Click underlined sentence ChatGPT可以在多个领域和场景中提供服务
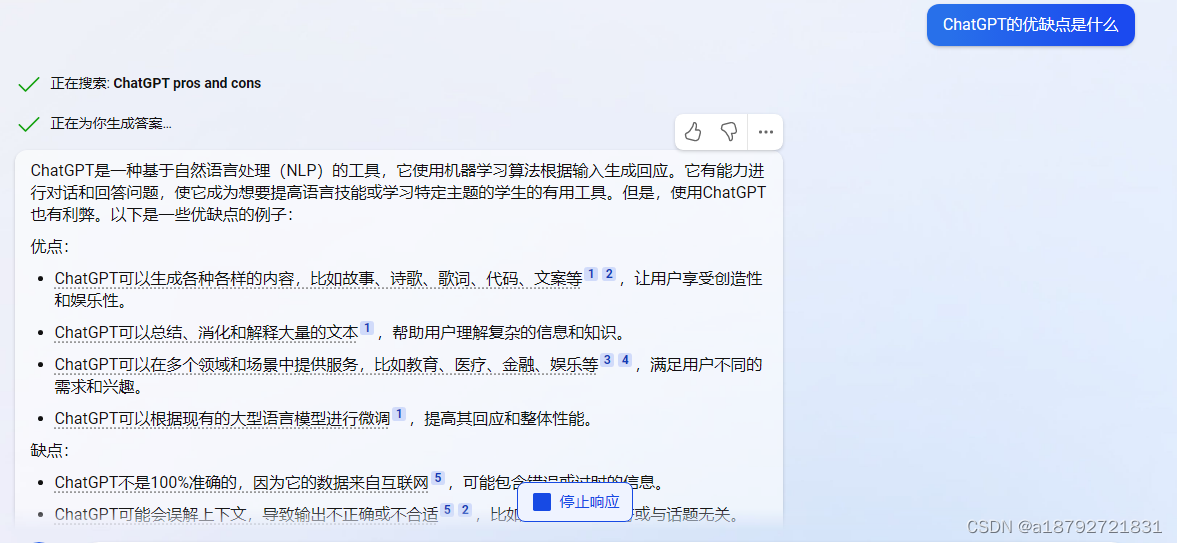Screen dimensions: 1177x543 point(327,365)
